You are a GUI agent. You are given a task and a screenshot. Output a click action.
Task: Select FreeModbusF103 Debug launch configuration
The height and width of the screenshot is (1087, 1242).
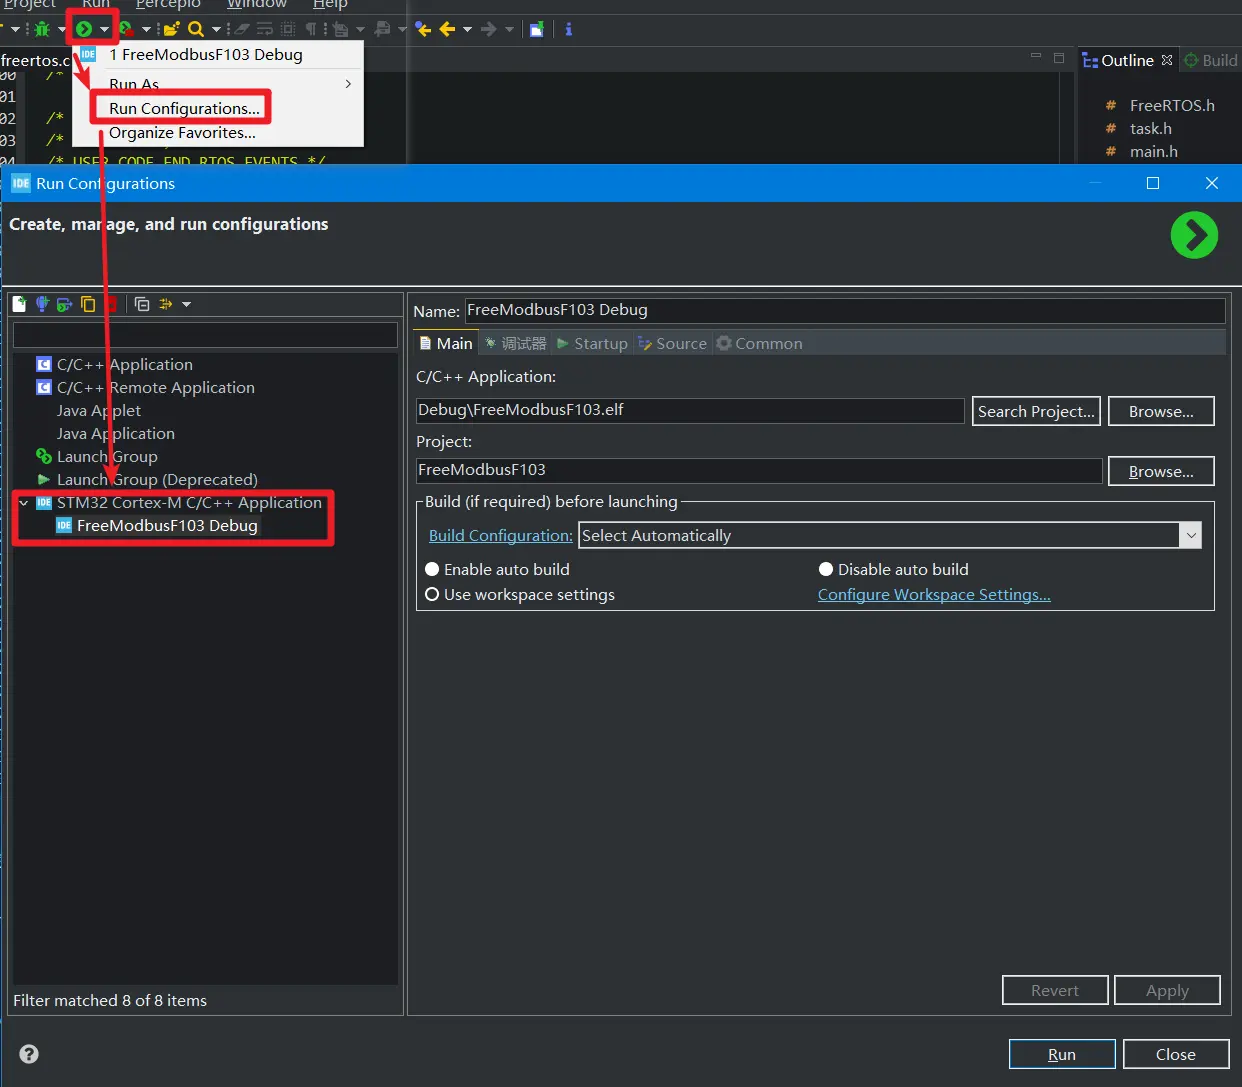coord(167,525)
